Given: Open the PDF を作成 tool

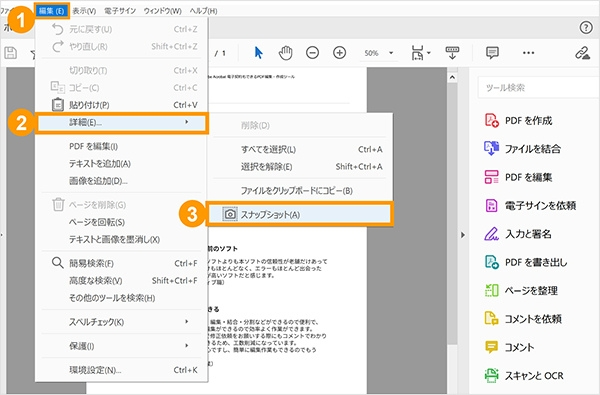Looking at the screenshot, I should click(519, 121).
